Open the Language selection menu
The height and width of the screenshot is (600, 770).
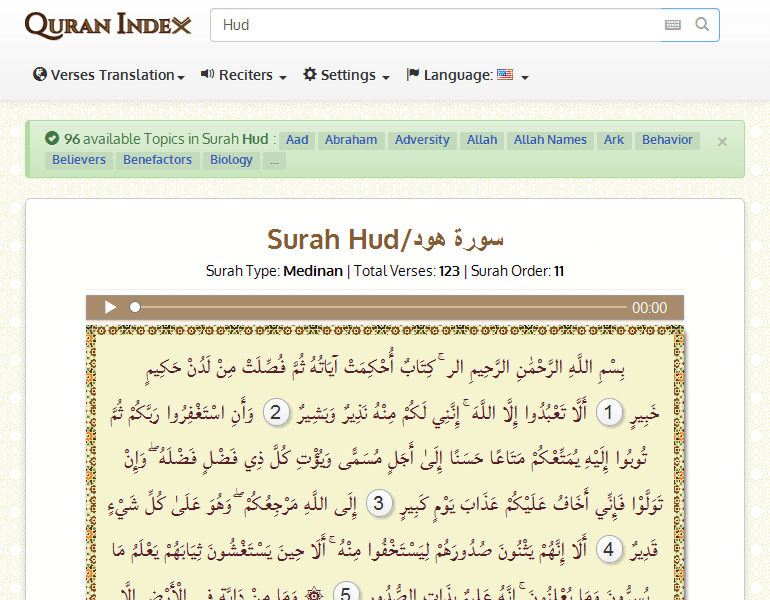click(x=467, y=75)
